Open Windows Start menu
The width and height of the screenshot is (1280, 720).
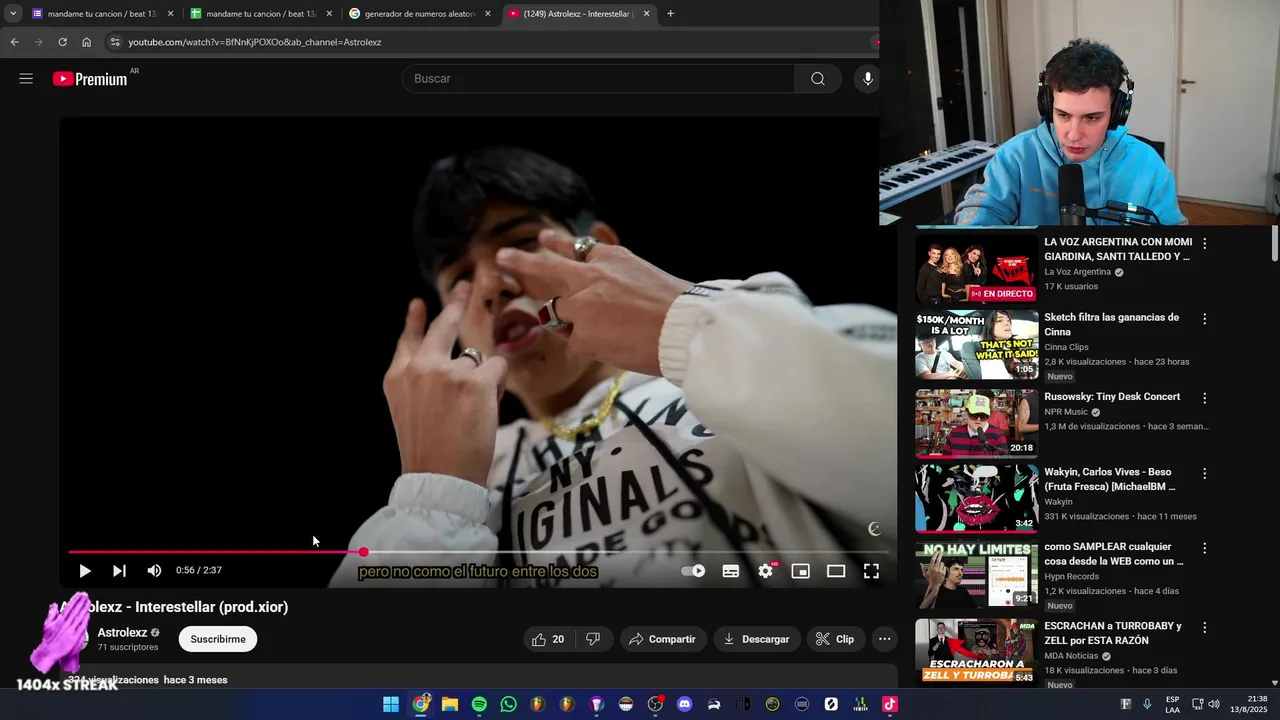pyautogui.click(x=391, y=704)
